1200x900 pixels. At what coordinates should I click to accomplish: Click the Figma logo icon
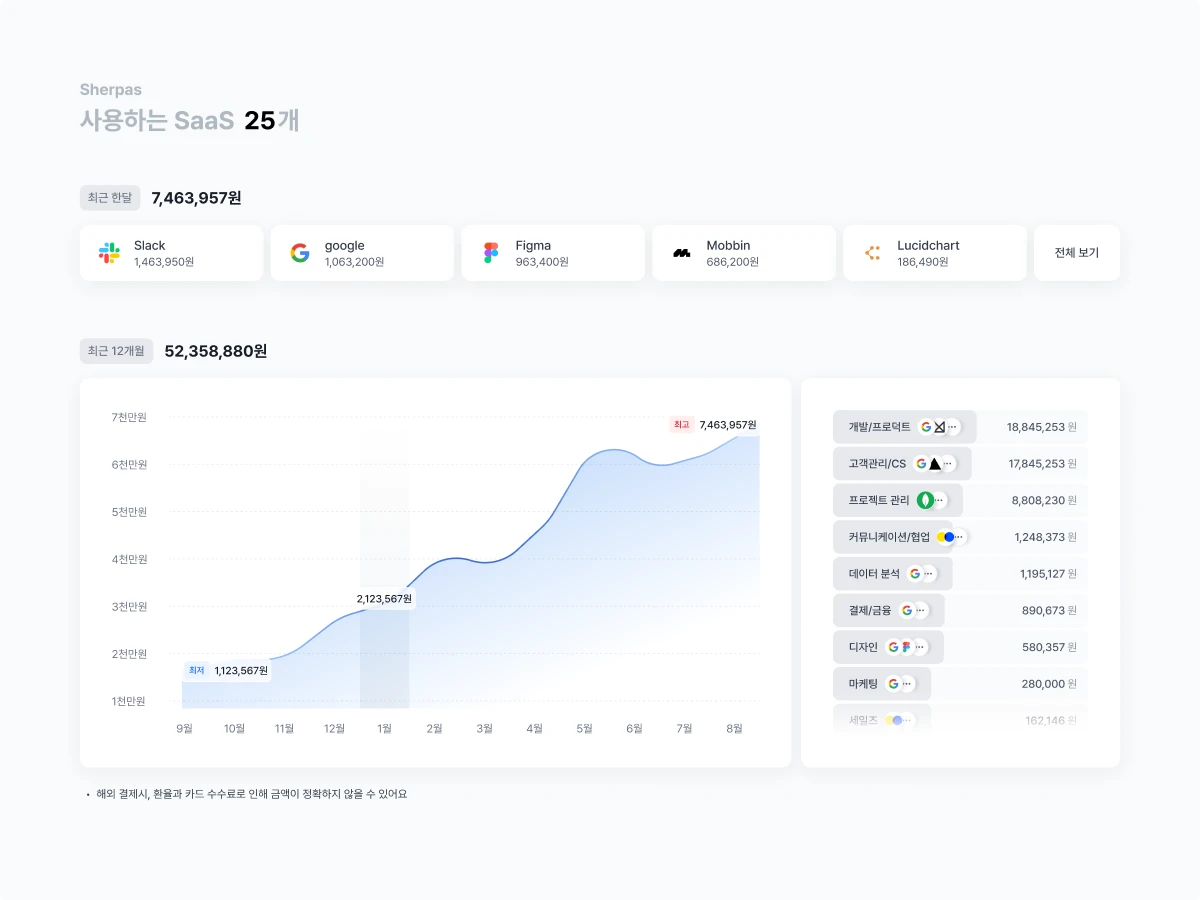coord(491,253)
